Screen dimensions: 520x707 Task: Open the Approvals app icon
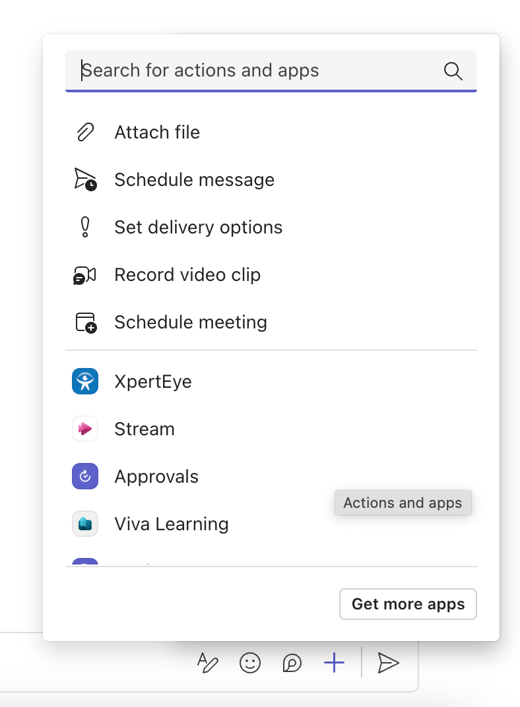click(85, 476)
